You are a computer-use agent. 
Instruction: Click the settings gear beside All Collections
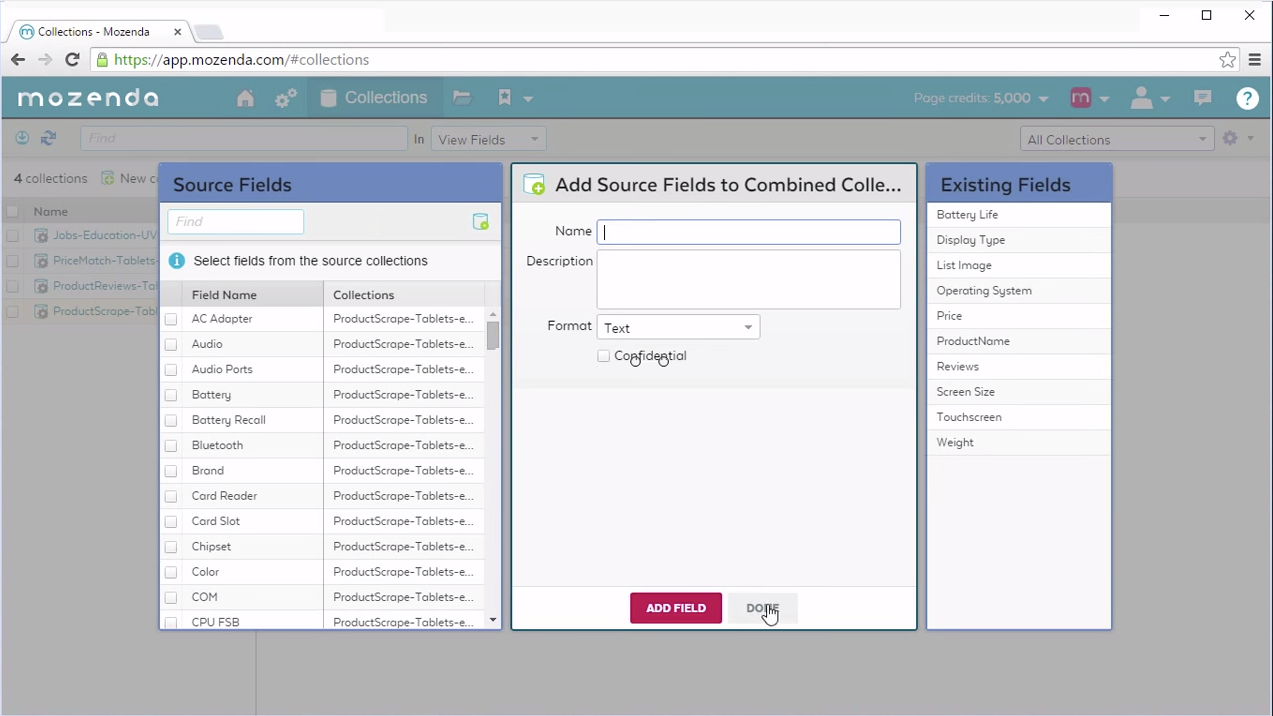[x=1230, y=138]
